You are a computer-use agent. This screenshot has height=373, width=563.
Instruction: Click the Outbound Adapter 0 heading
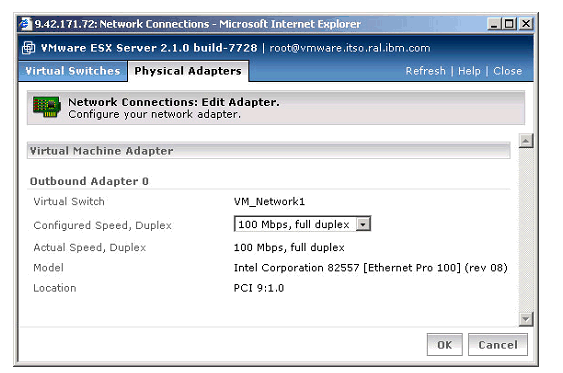coord(89,181)
